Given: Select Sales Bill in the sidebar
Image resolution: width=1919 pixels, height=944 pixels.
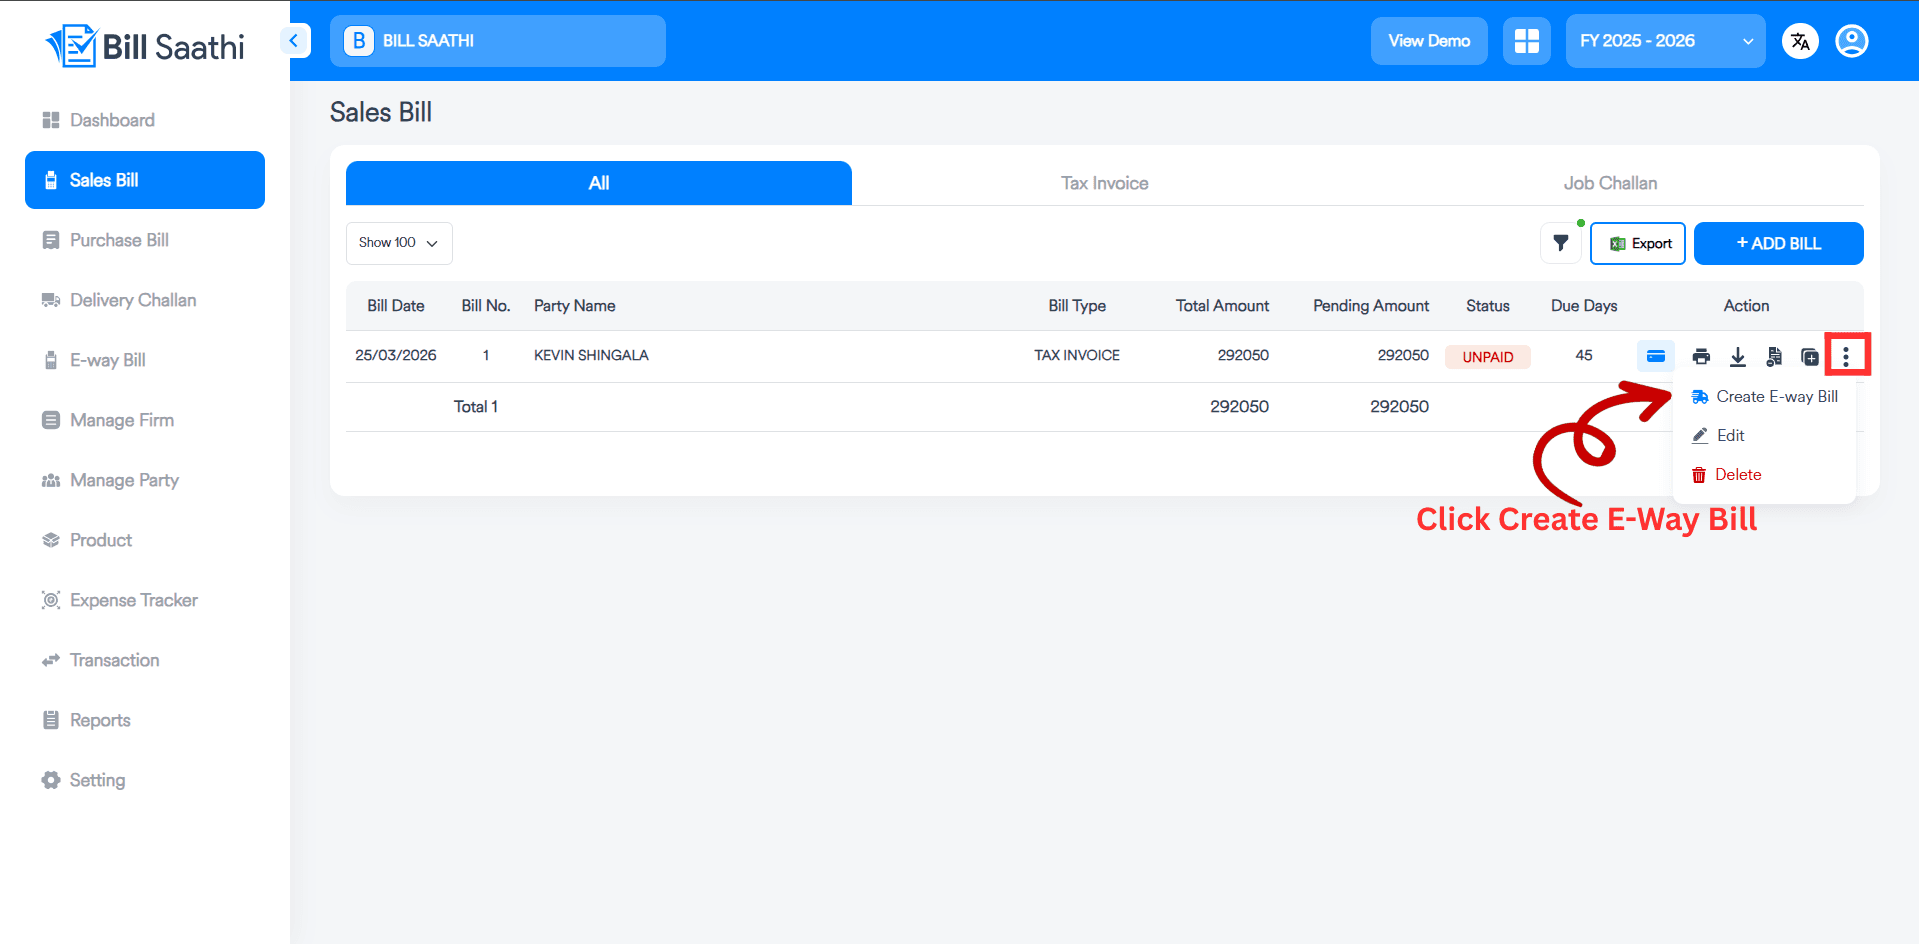Looking at the screenshot, I should coord(145,180).
